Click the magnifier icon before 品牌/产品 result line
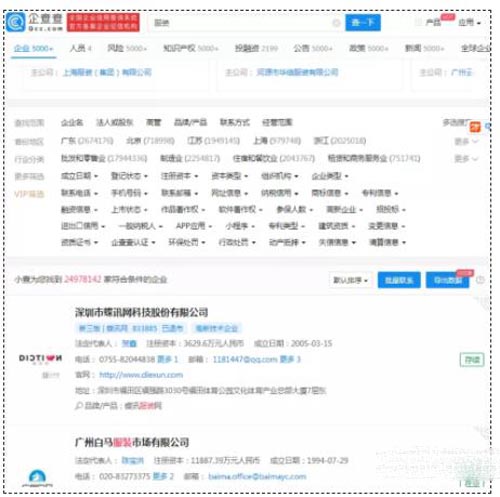500x497 pixels. (79, 406)
